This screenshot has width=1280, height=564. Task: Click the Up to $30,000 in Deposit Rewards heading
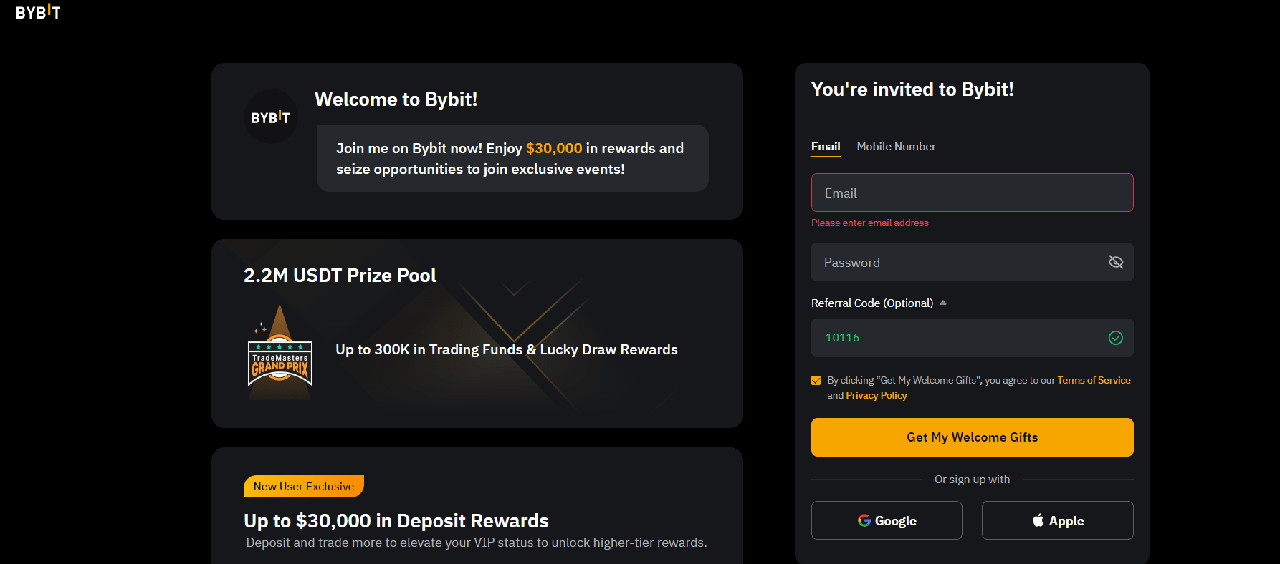[396, 521]
